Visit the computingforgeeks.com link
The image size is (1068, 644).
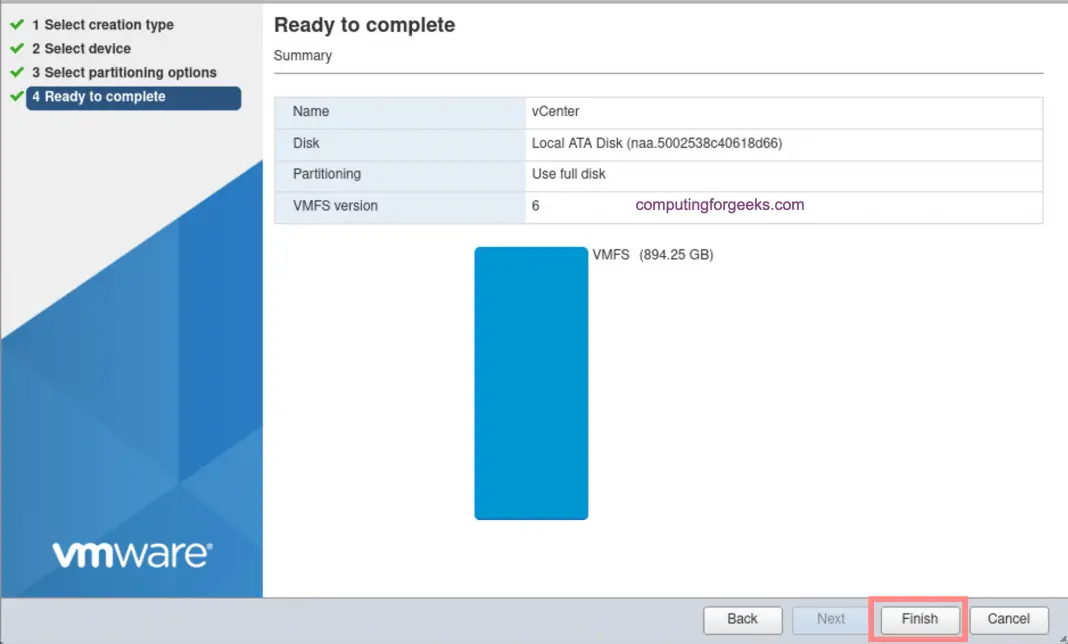click(x=718, y=204)
